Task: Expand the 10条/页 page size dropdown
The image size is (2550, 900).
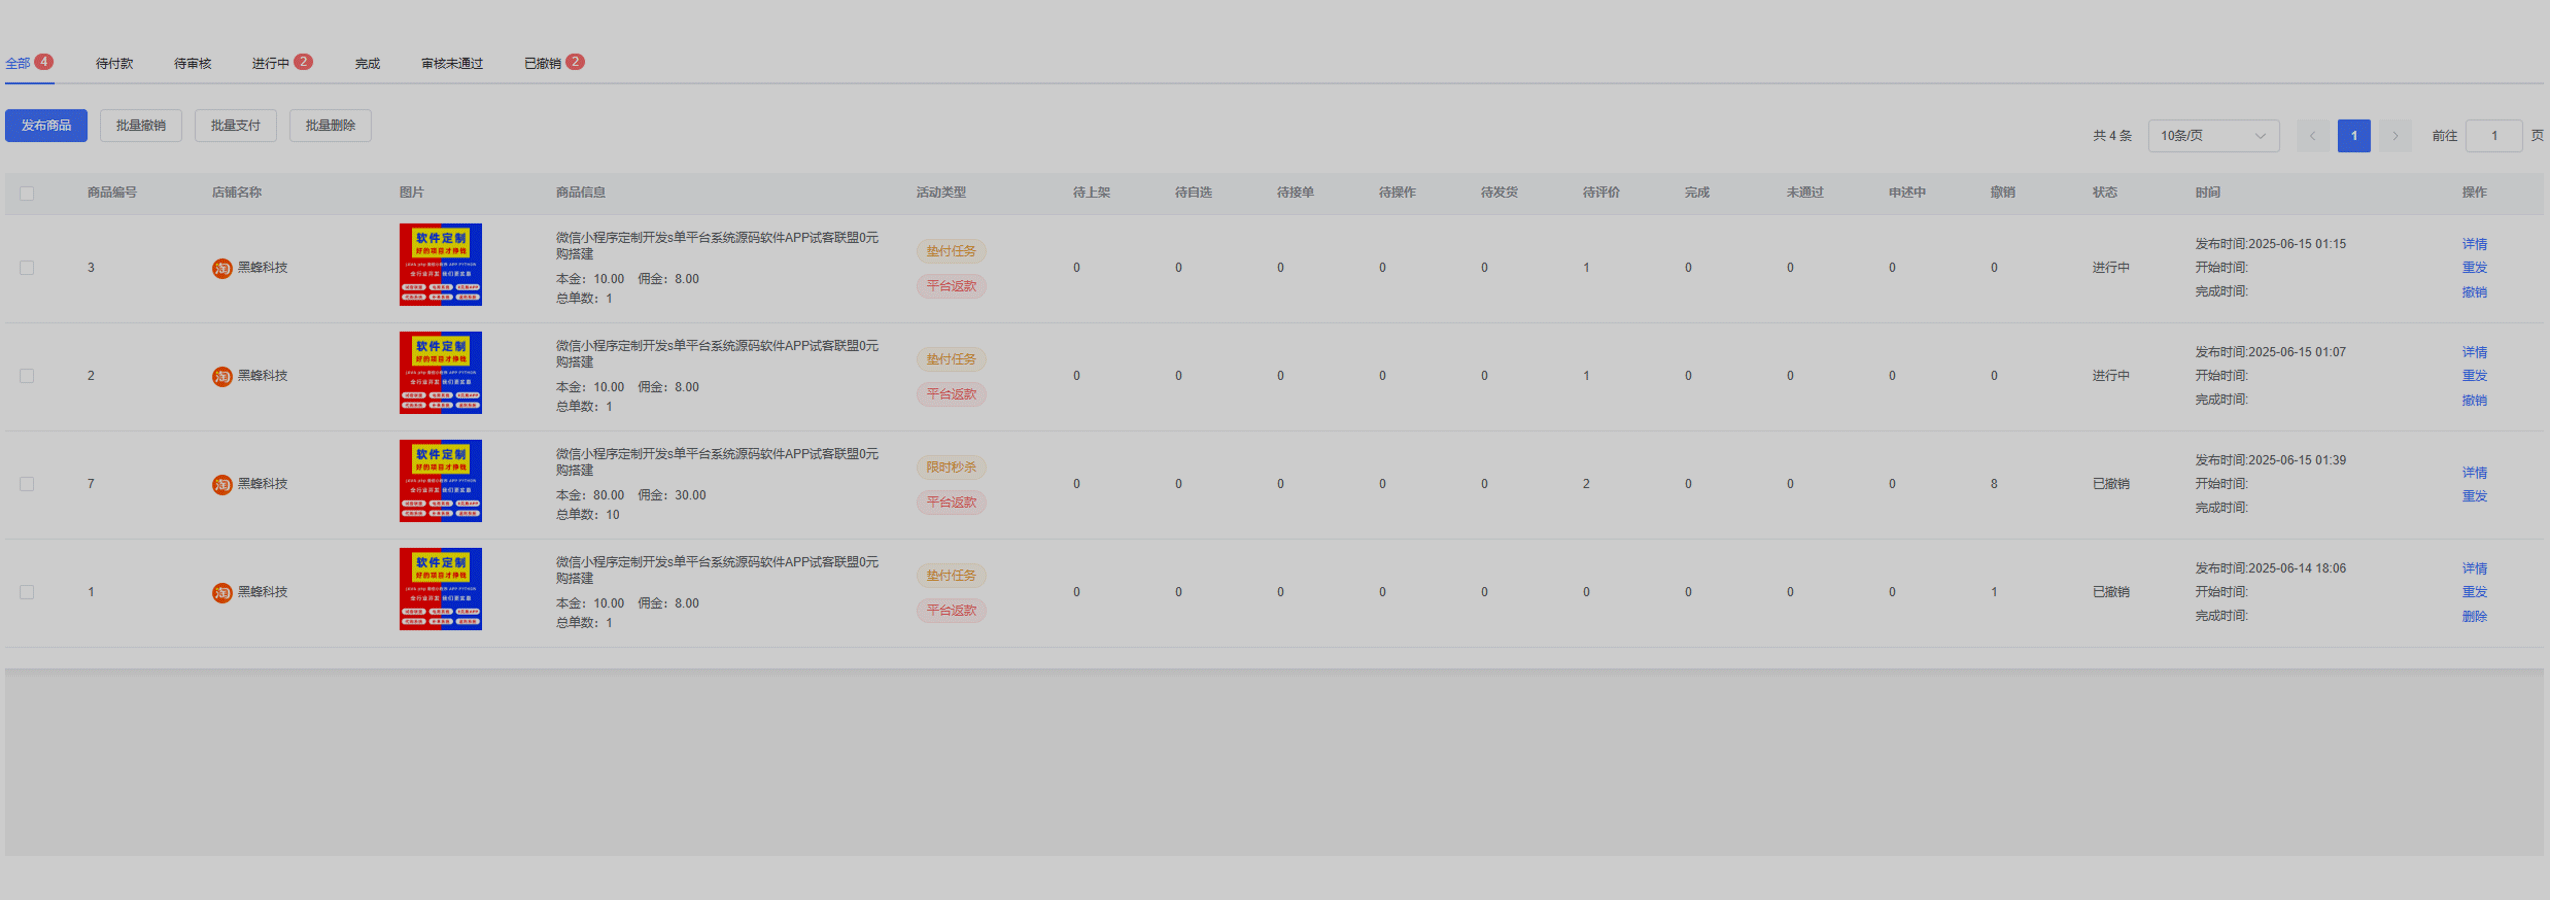Action: coord(2212,136)
